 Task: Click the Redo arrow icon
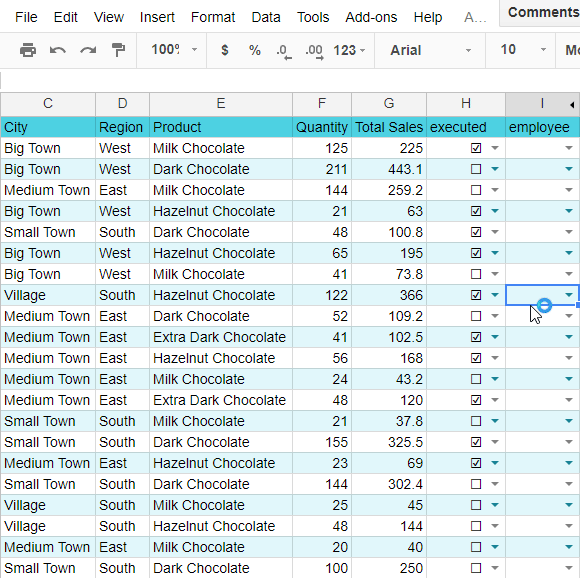tap(88, 50)
